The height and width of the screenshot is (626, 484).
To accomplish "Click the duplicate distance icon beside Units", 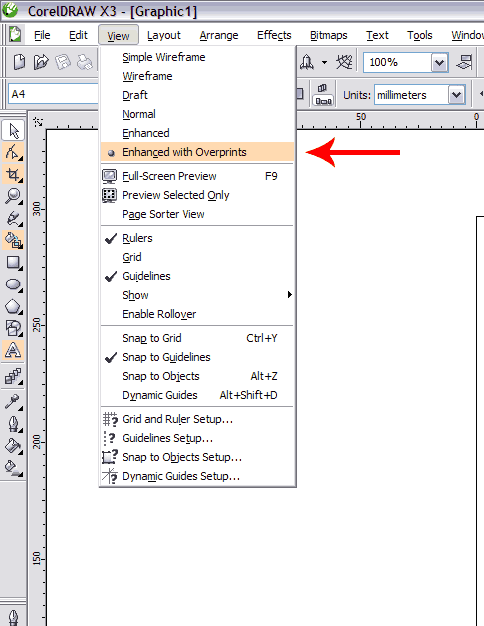I will click(323, 95).
